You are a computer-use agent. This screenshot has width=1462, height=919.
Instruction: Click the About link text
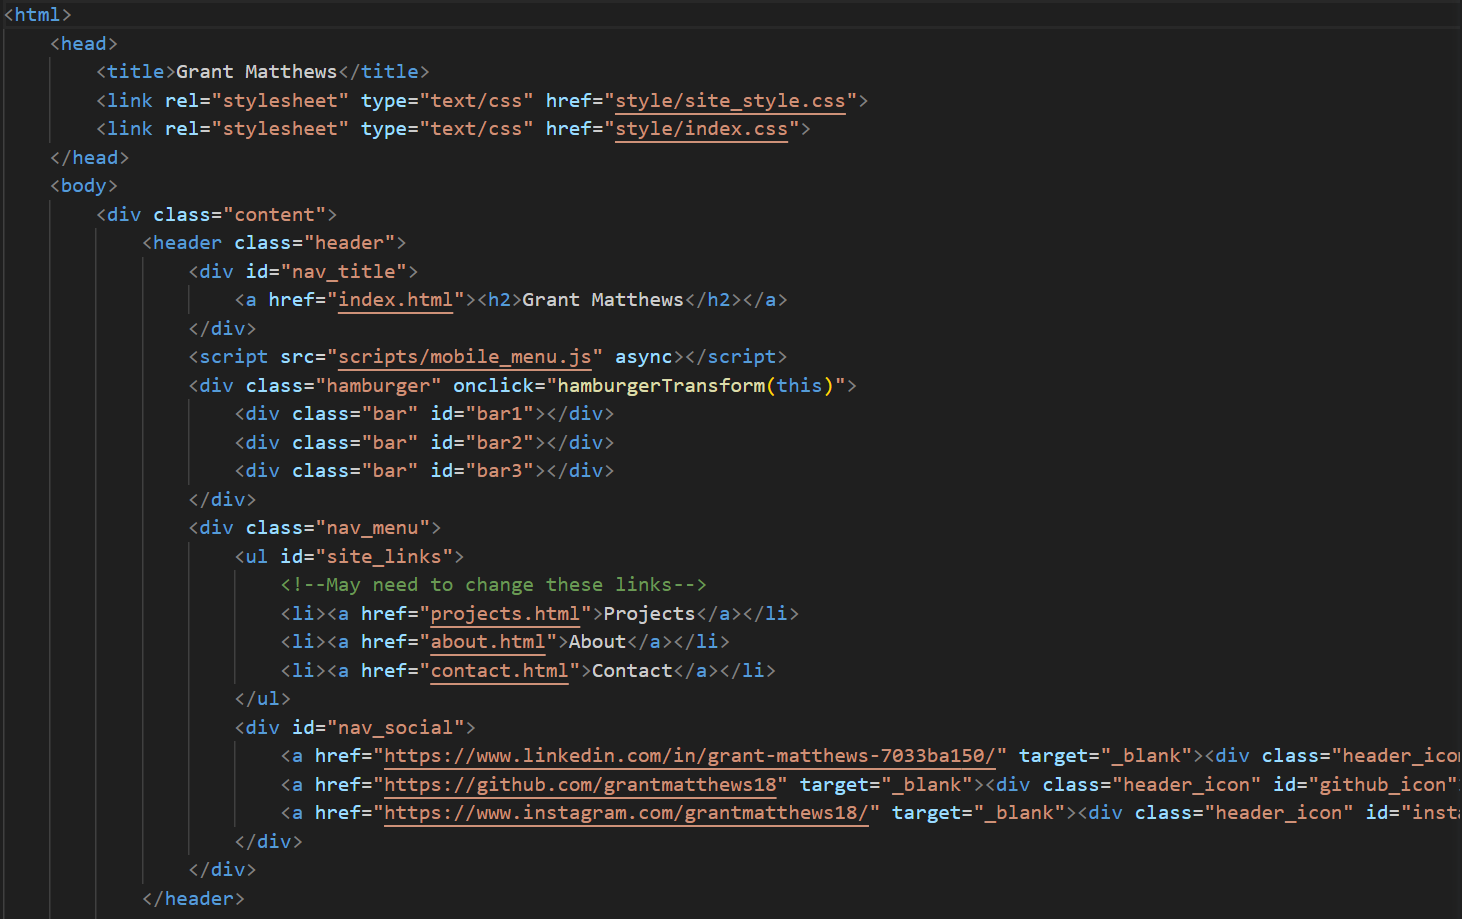click(x=597, y=642)
